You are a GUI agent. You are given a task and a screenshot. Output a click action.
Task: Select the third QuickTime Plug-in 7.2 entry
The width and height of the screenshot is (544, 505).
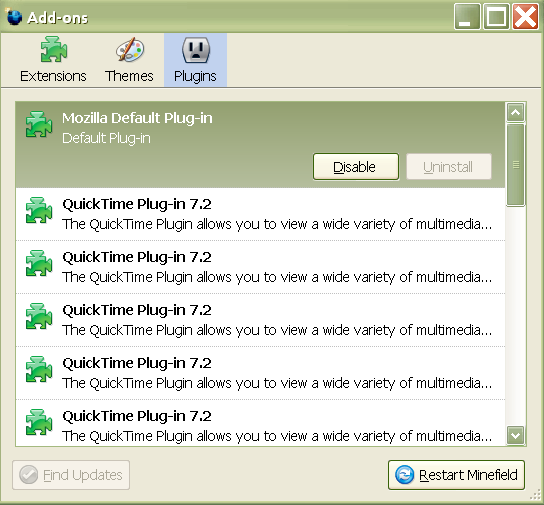pyautogui.click(x=260, y=320)
